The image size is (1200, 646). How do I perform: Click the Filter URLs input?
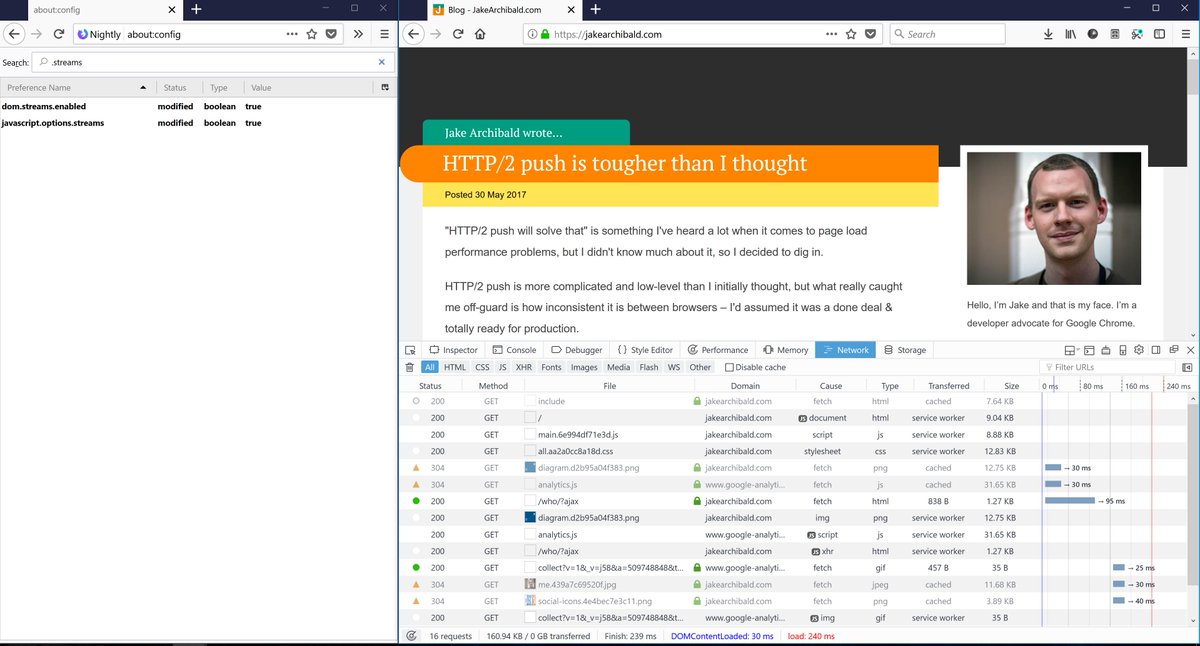[1108, 367]
